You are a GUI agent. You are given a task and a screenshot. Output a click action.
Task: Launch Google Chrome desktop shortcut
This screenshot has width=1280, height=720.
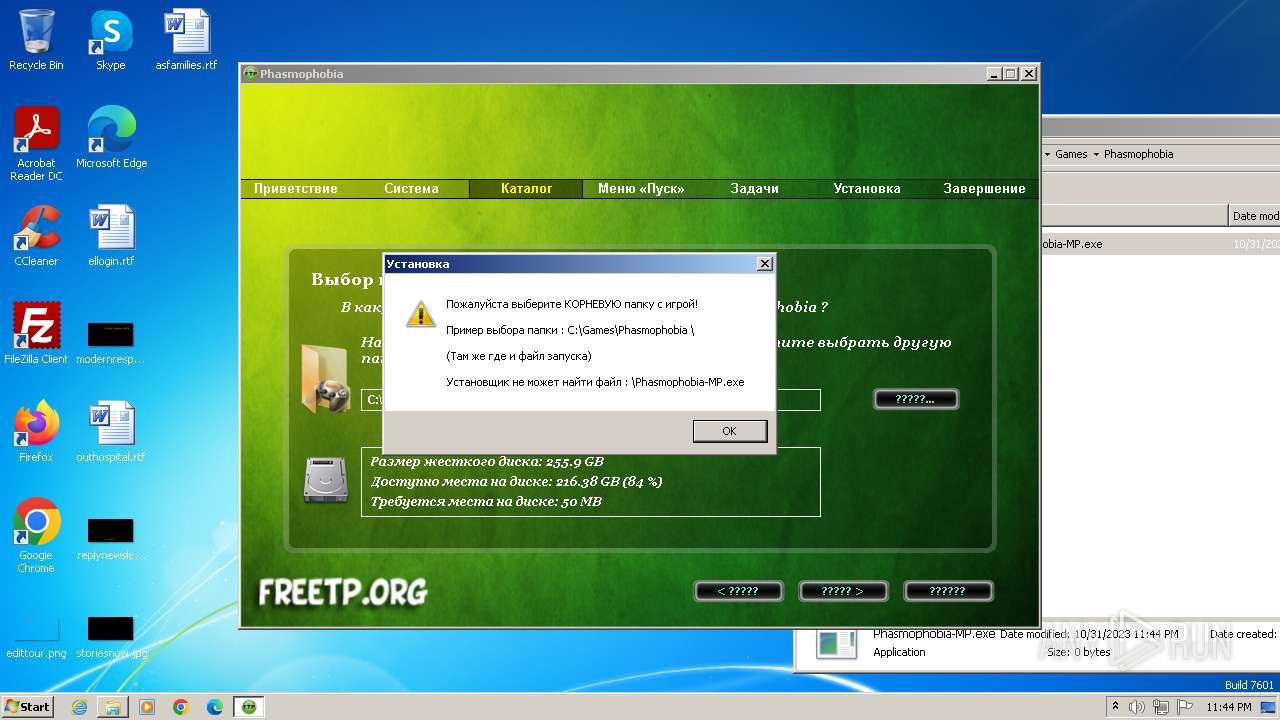click(x=36, y=536)
